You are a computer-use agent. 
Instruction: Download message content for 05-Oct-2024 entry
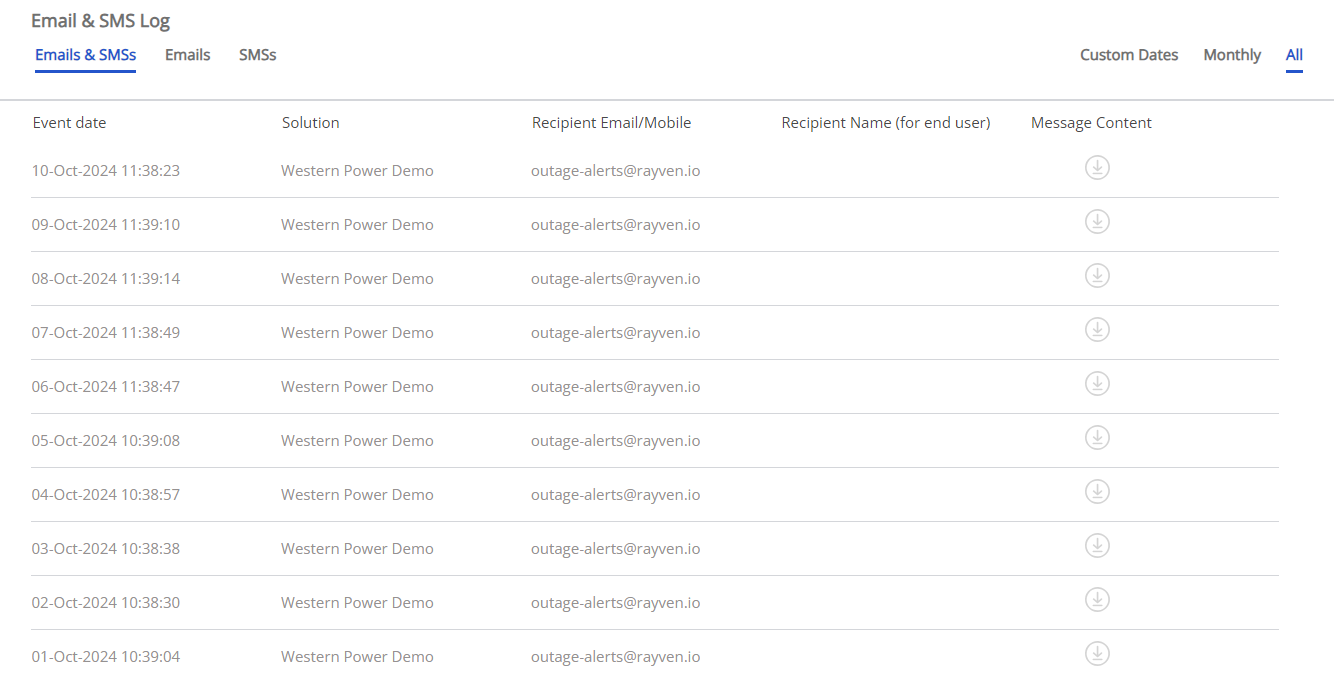click(1097, 437)
